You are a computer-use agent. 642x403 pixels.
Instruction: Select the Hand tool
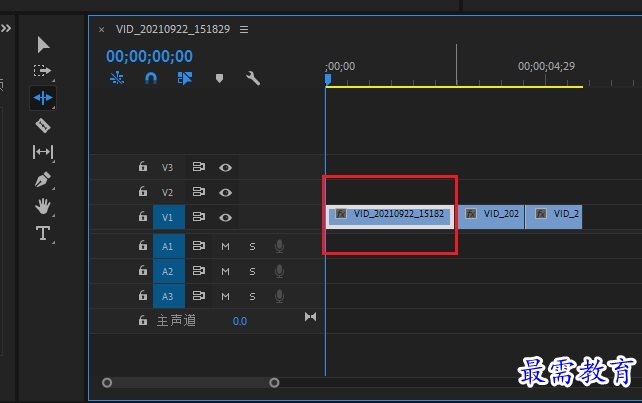click(43, 206)
